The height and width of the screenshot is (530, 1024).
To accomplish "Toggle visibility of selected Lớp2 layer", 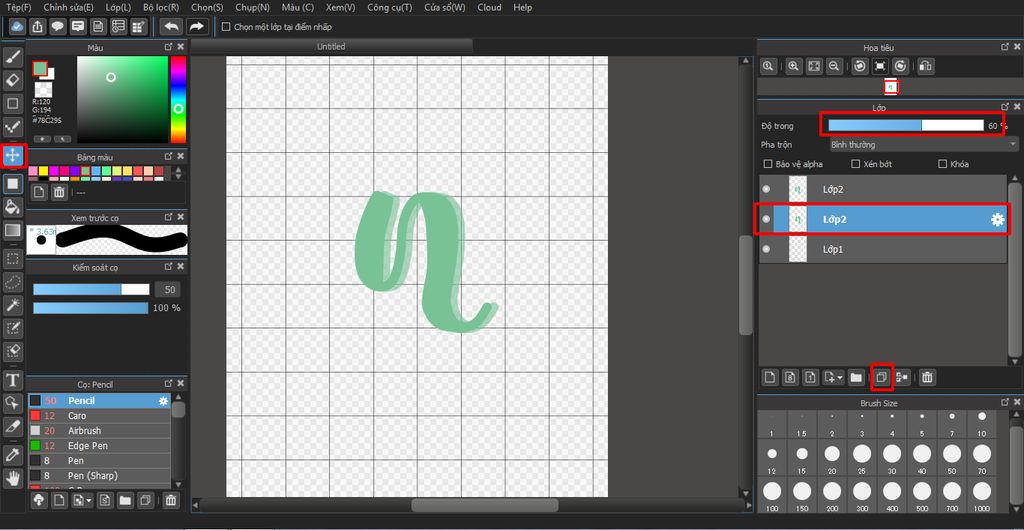I will (766, 219).
